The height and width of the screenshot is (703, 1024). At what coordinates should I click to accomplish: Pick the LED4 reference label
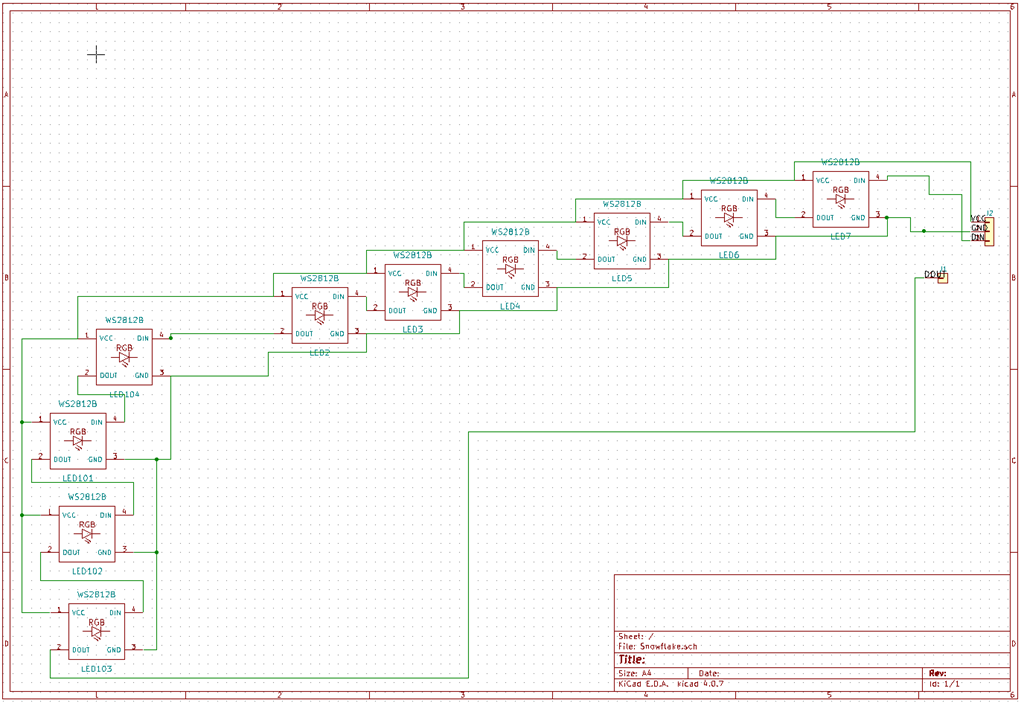click(510, 306)
